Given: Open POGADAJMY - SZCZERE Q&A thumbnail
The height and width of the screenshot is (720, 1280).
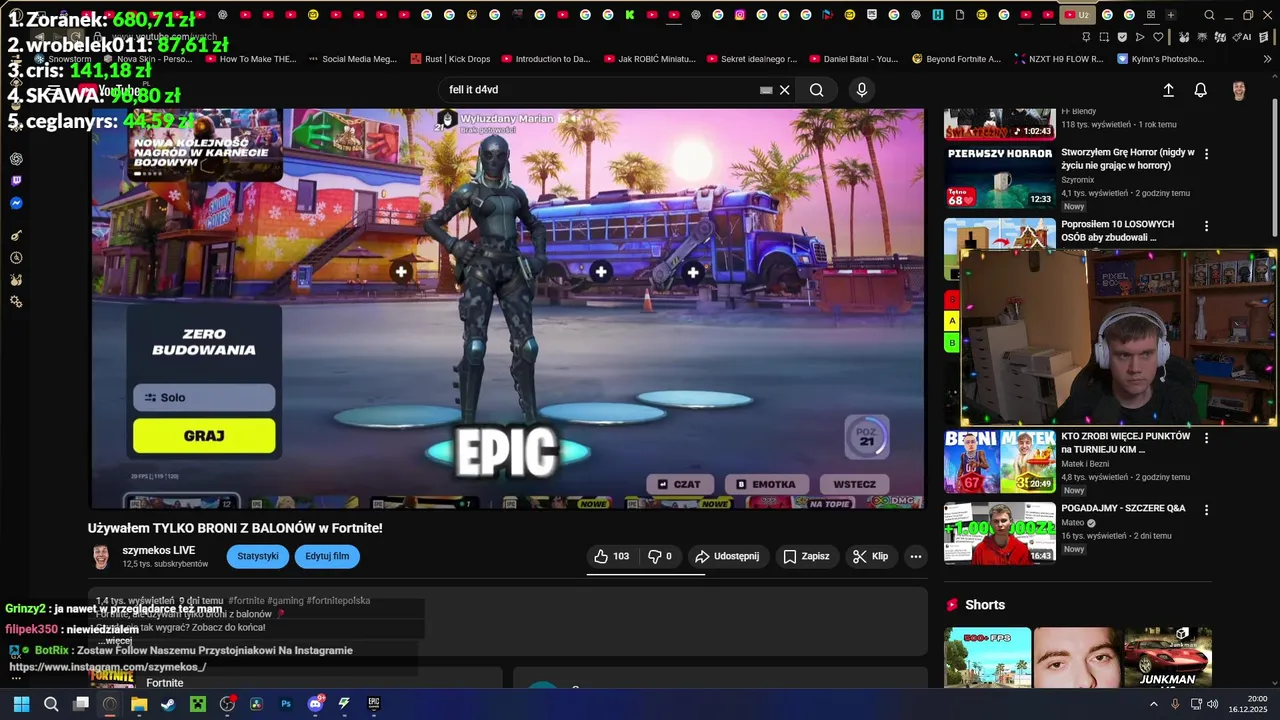Looking at the screenshot, I should [x=1000, y=533].
